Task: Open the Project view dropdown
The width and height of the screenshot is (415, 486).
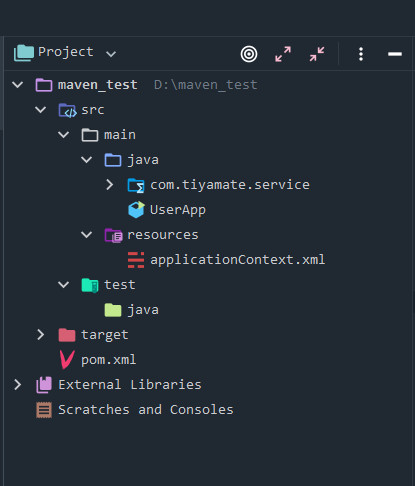Action: pyautogui.click(x=111, y=53)
